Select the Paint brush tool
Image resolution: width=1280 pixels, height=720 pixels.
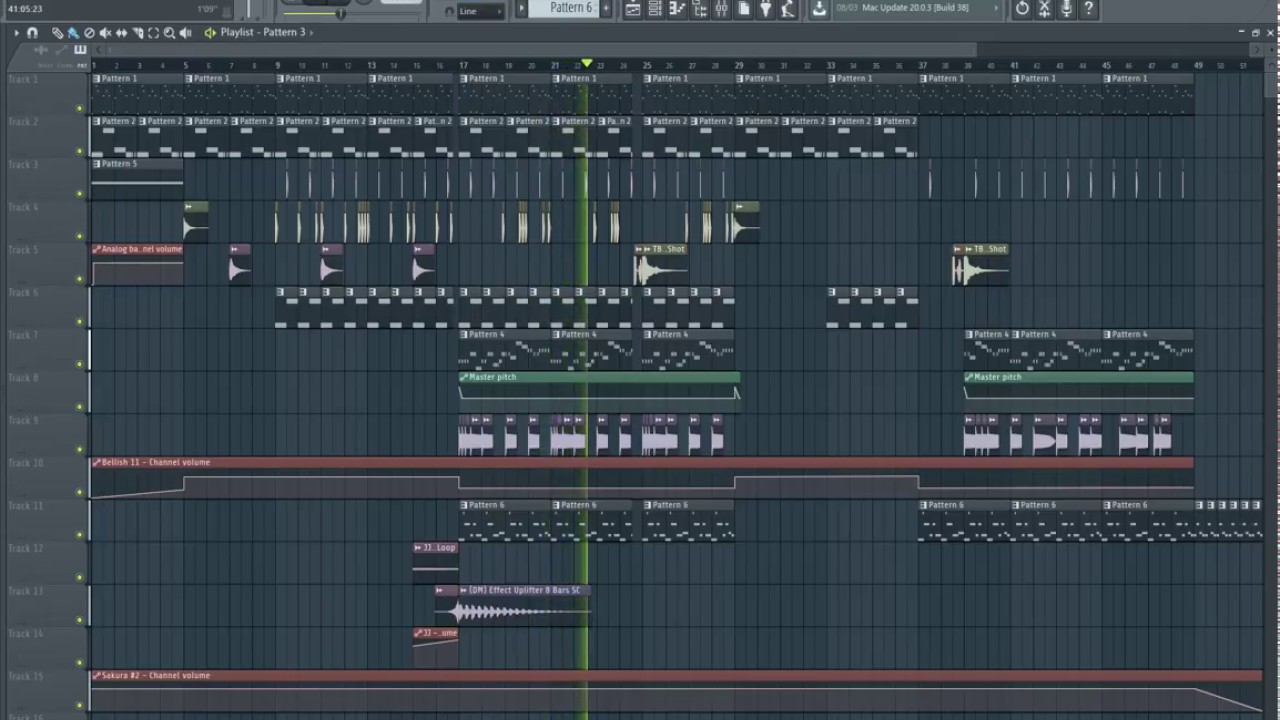pos(73,33)
